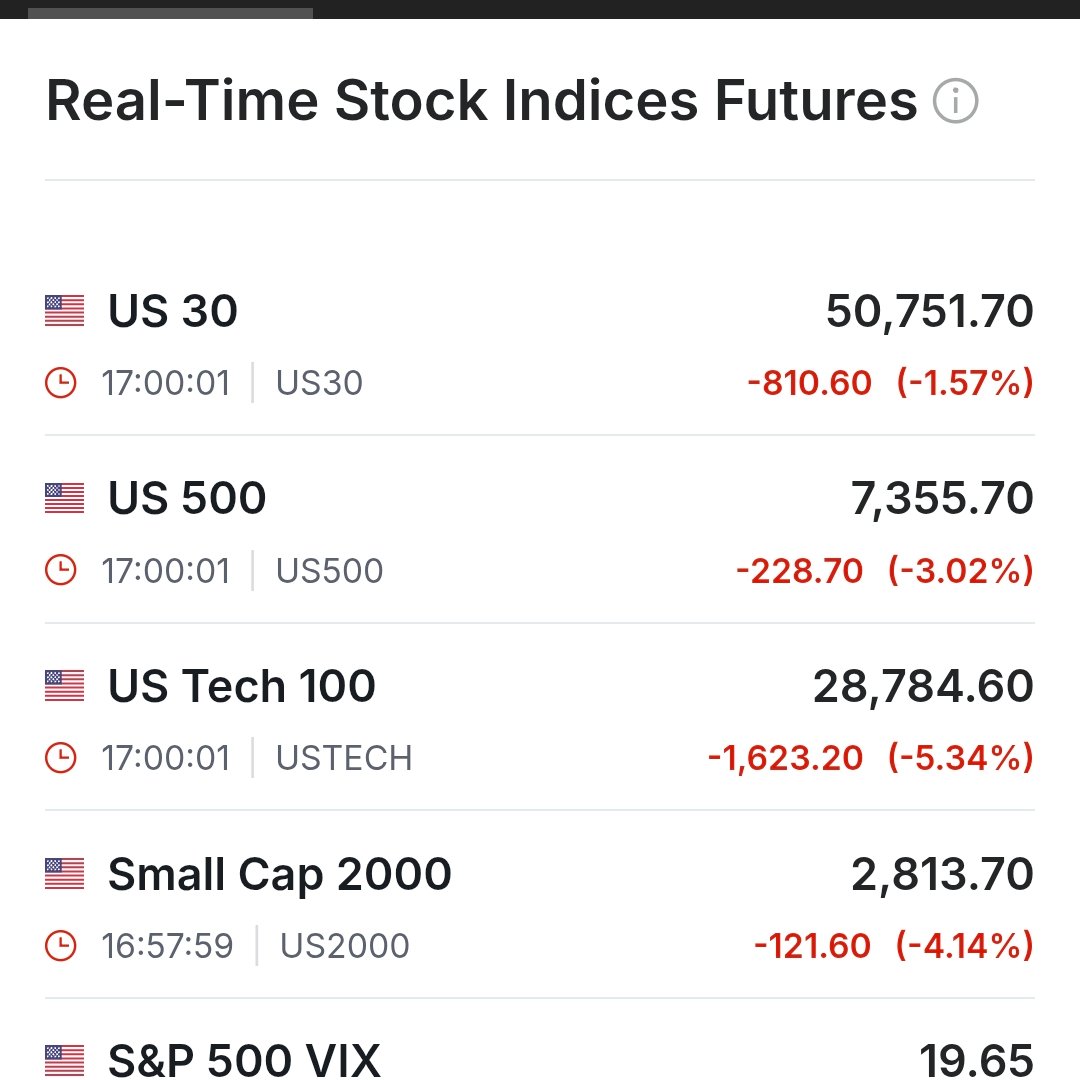Click the US flag beside S&P 500 VIX
The width and height of the screenshot is (1080, 1080).
tap(65, 1061)
